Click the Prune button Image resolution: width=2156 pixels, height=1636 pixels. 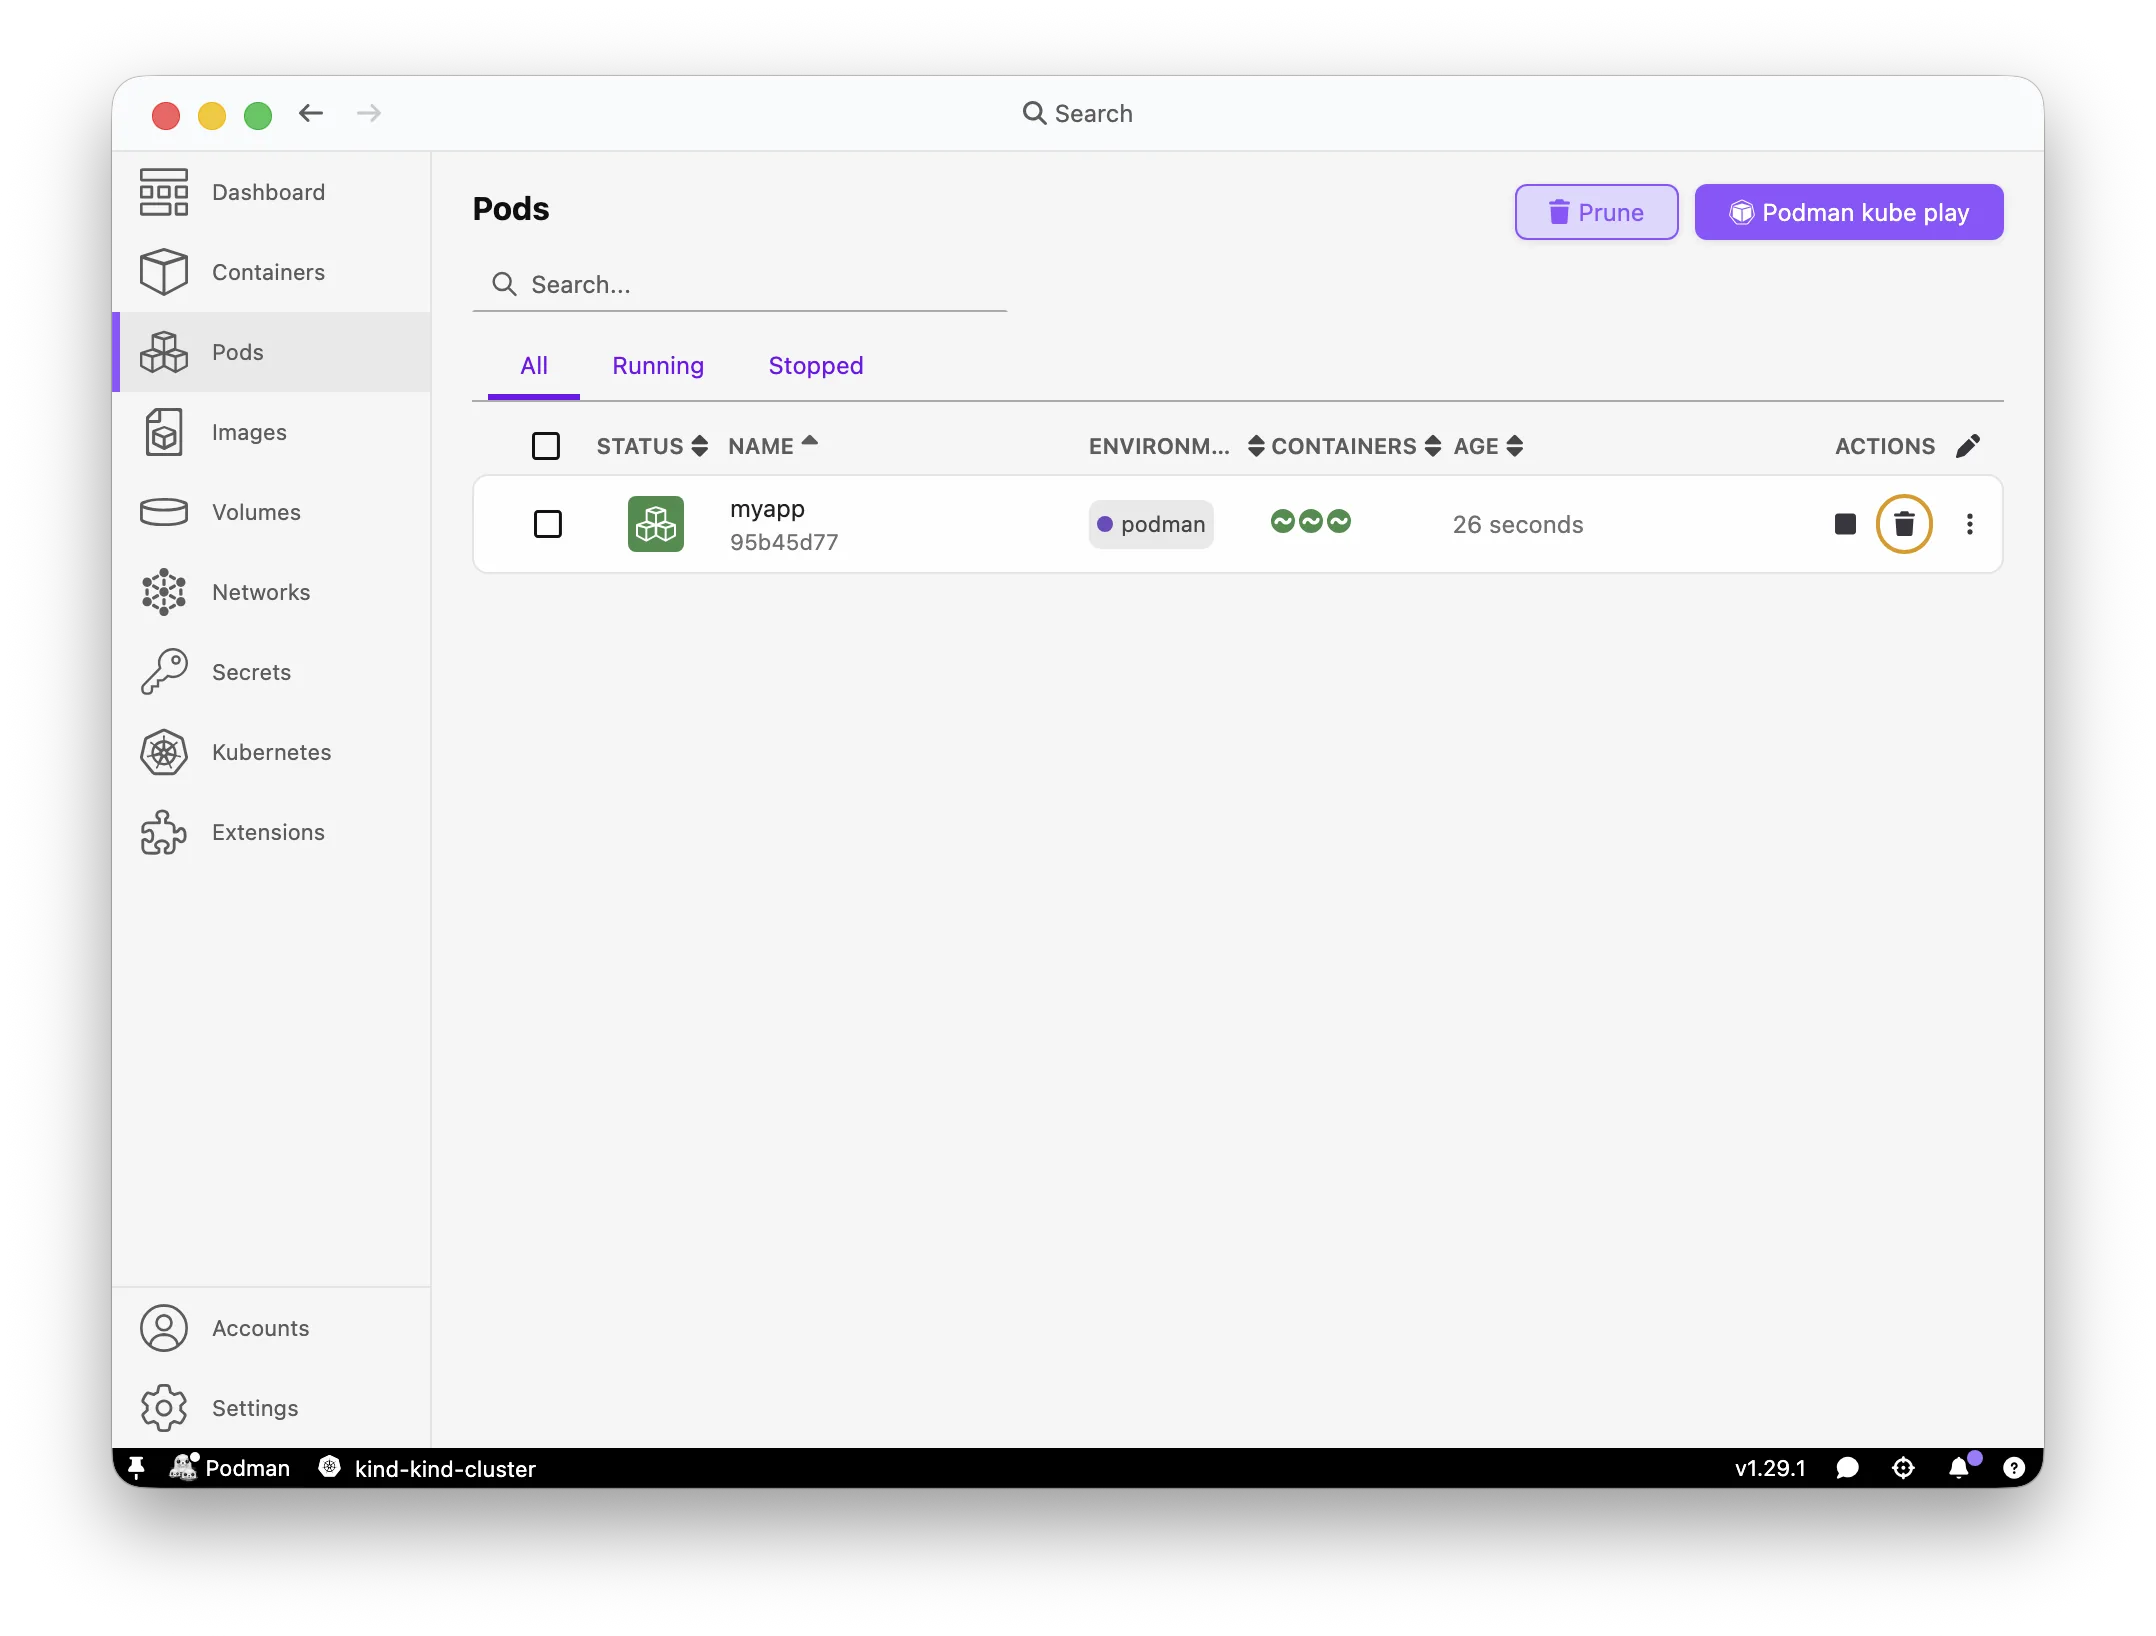coord(1596,212)
